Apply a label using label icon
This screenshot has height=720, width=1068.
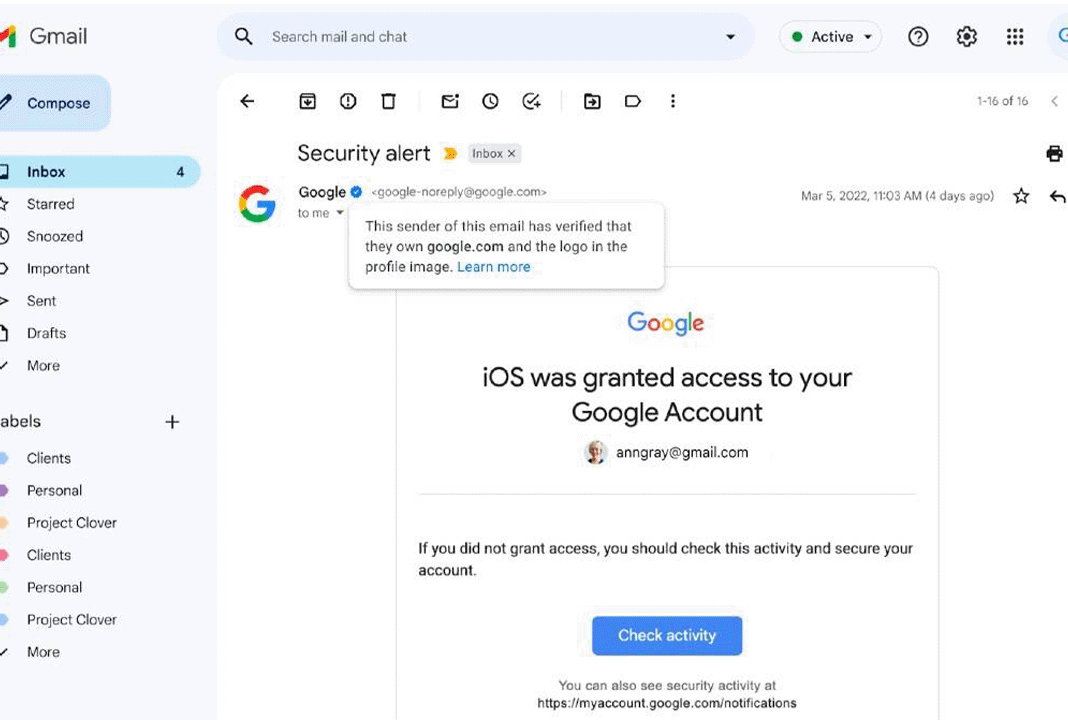[633, 101]
